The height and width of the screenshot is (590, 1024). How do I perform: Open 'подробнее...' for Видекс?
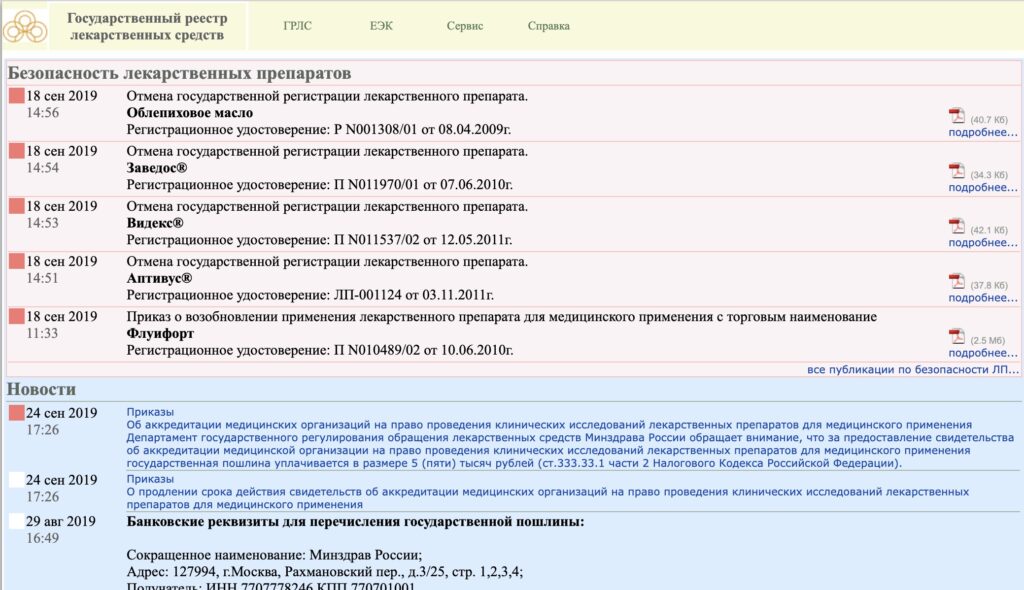(983, 242)
